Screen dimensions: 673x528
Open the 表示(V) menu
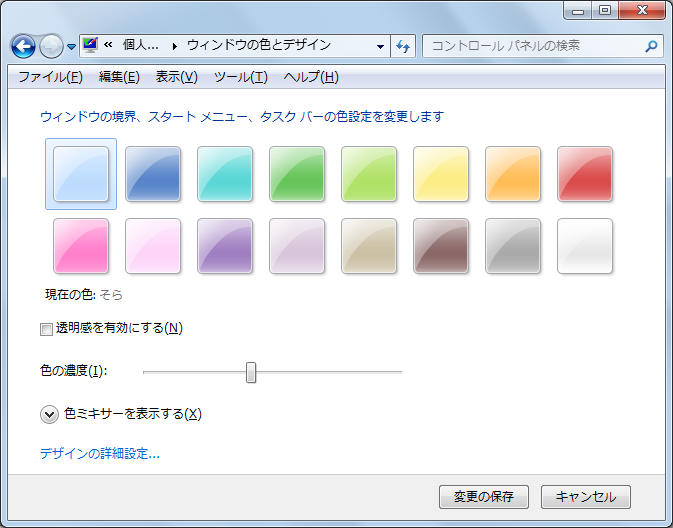point(176,77)
